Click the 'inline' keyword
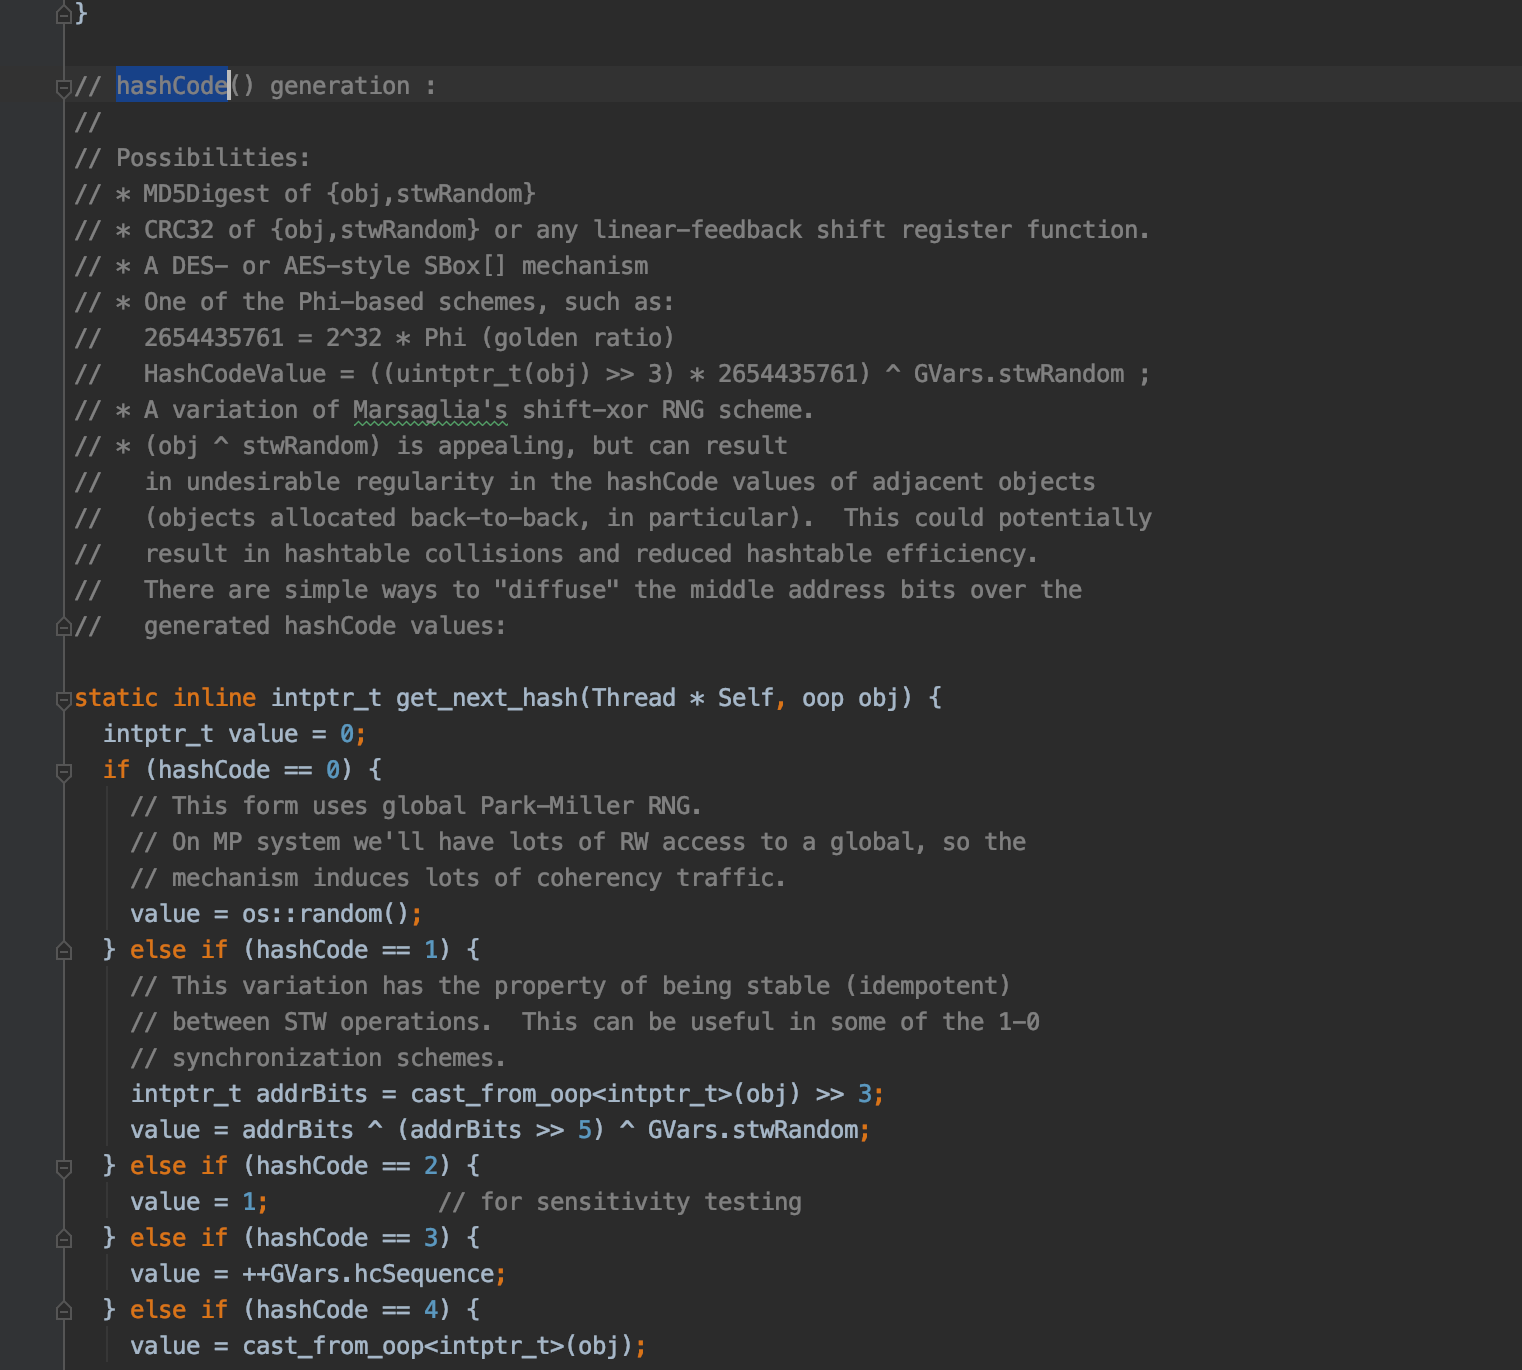Image resolution: width=1522 pixels, height=1370 pixels. click(x=214, y=698)
